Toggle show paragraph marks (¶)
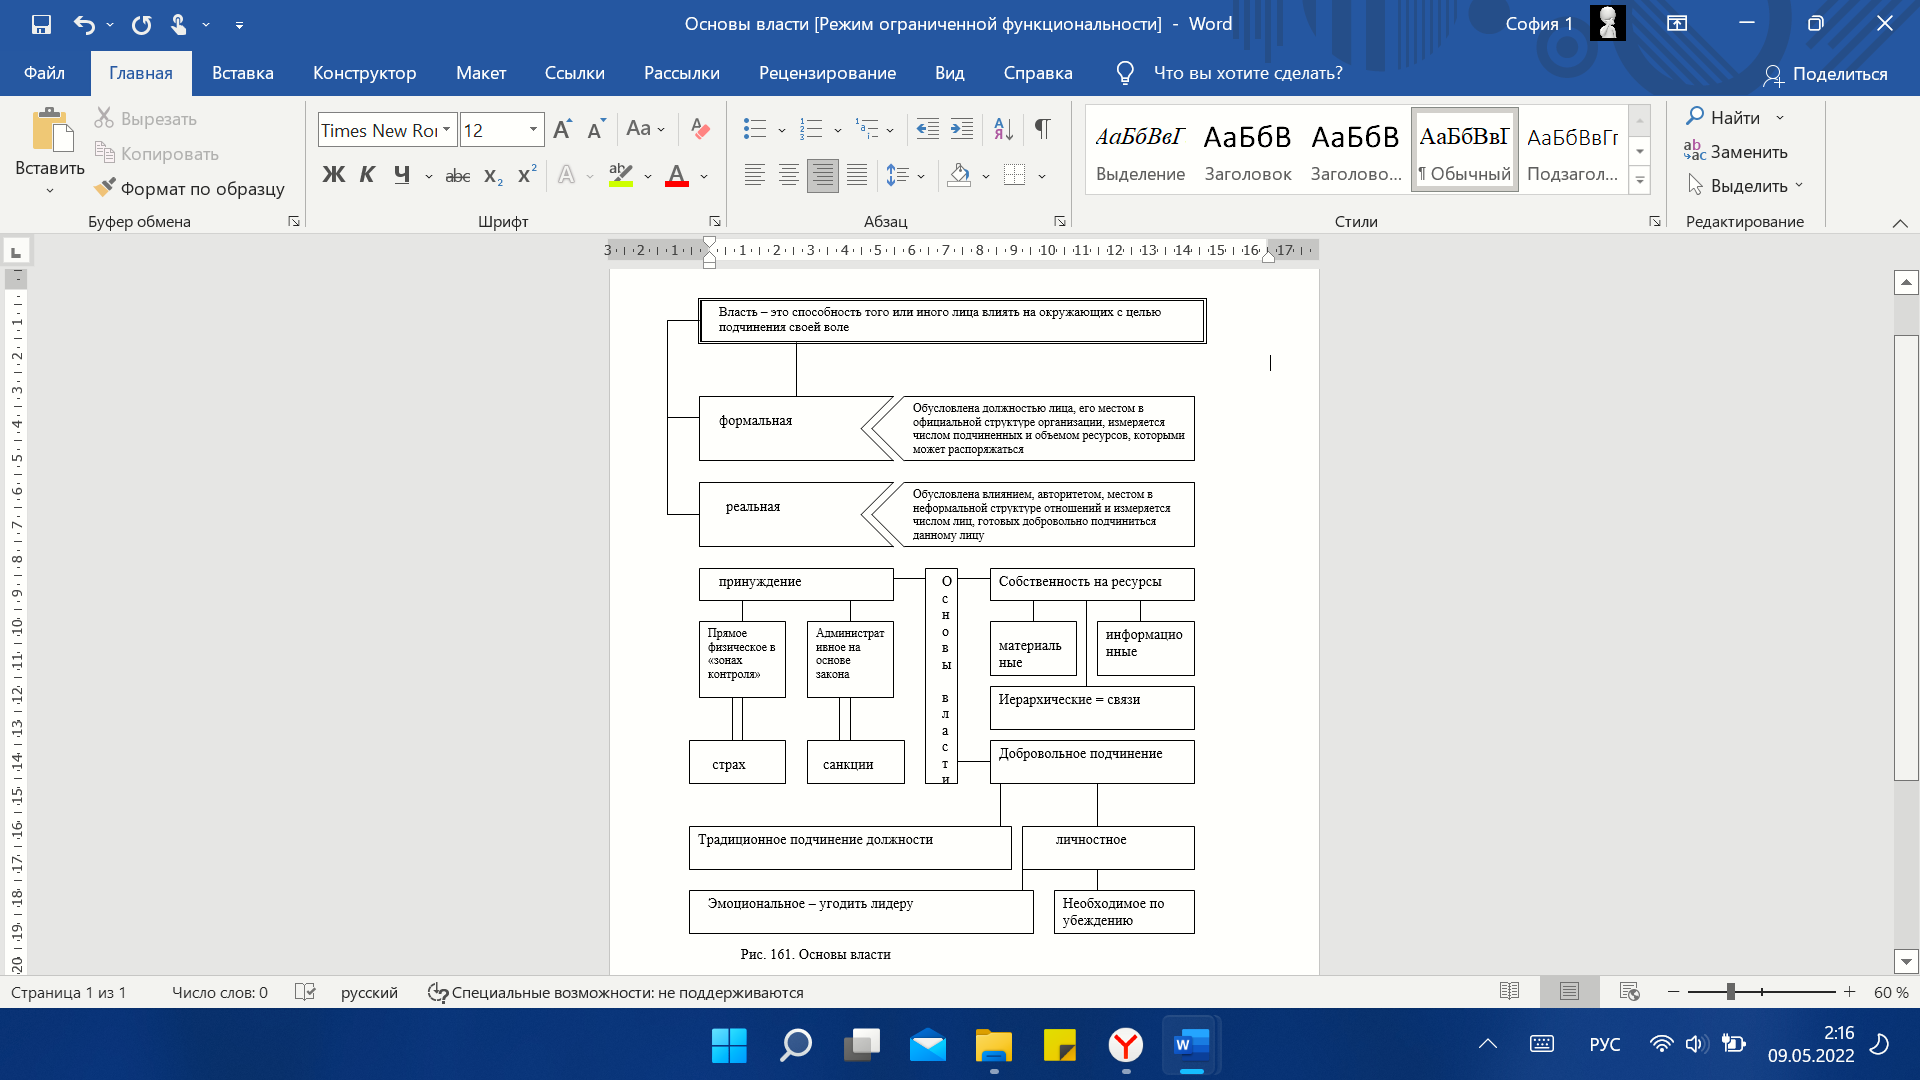 (x=1043, y=129)
